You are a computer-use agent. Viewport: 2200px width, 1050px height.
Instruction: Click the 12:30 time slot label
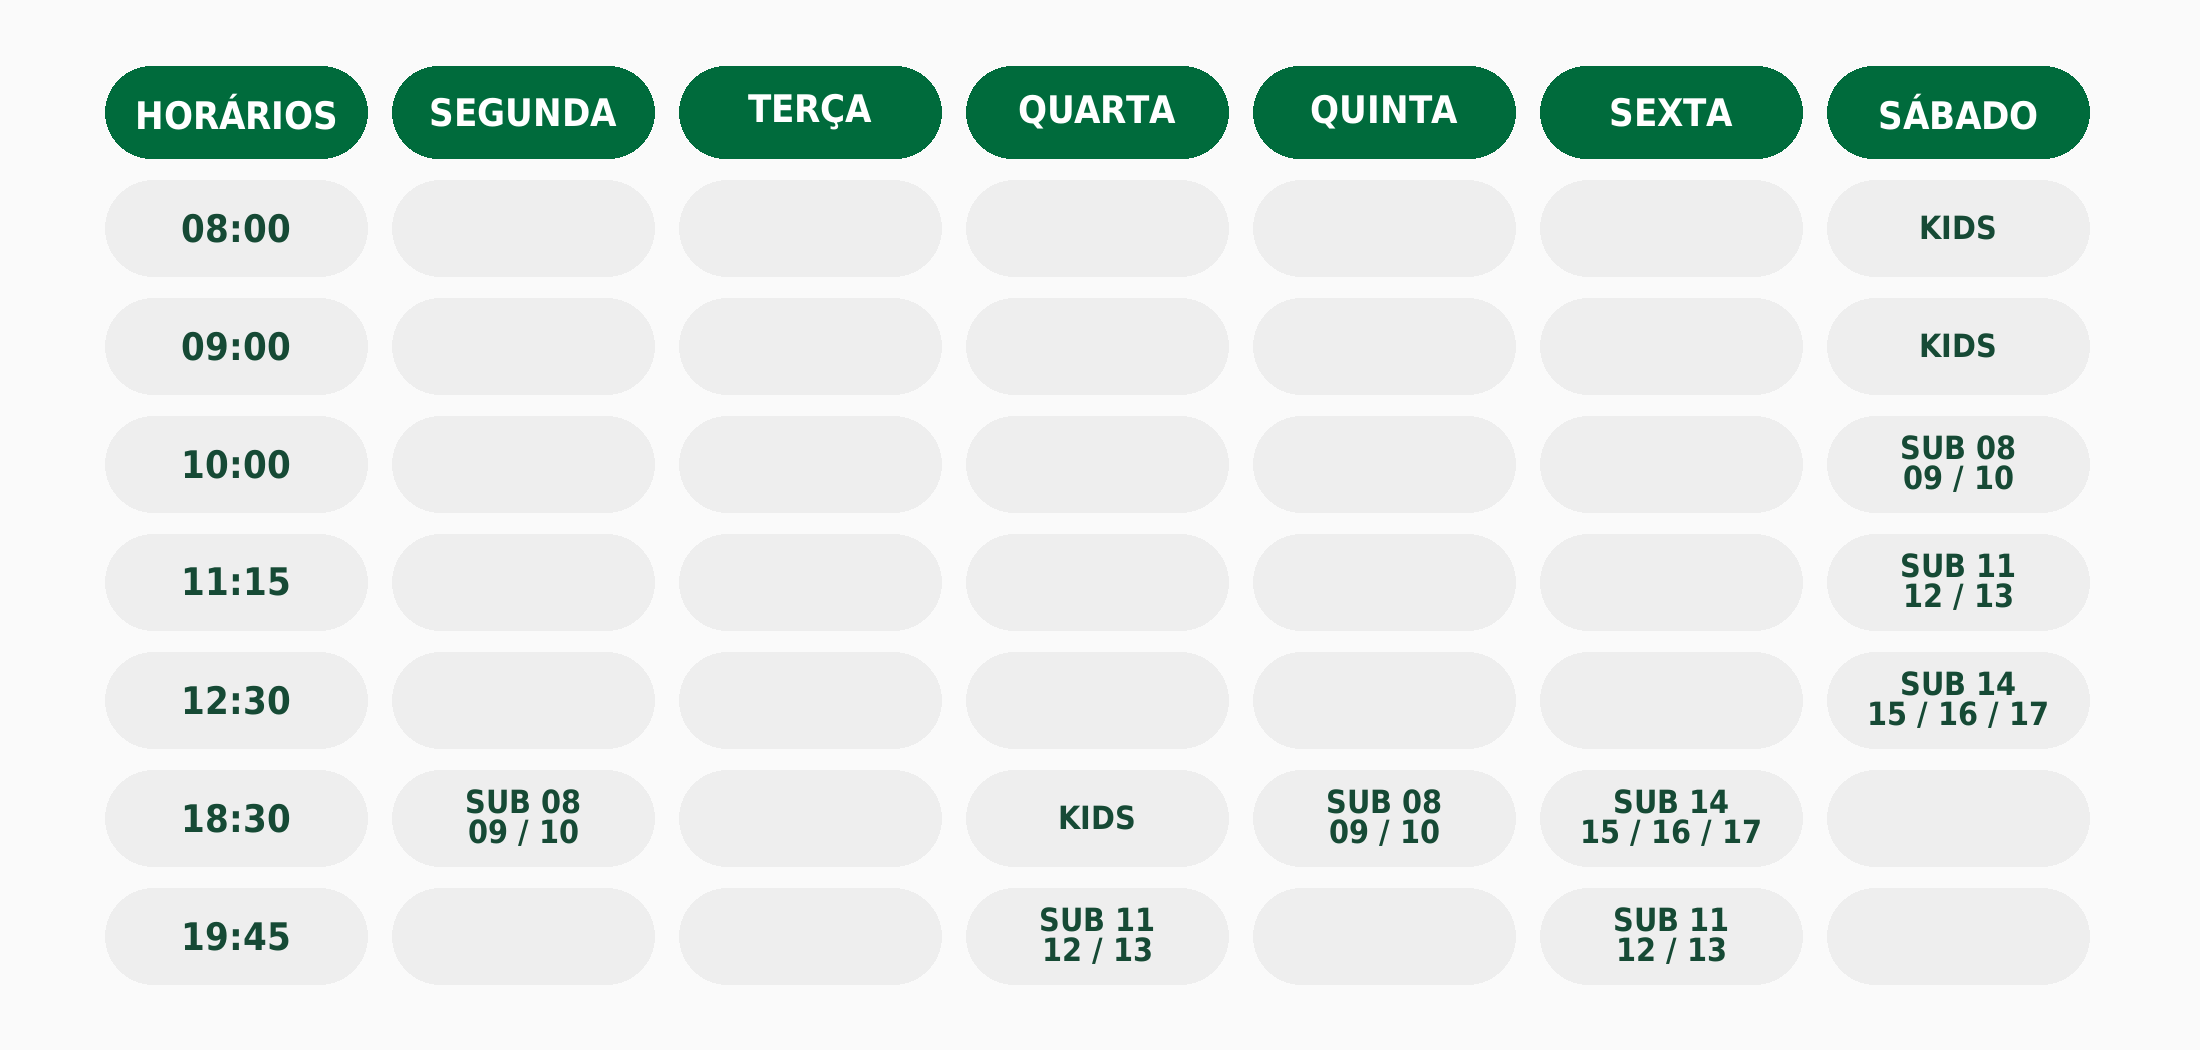[236, 701]
